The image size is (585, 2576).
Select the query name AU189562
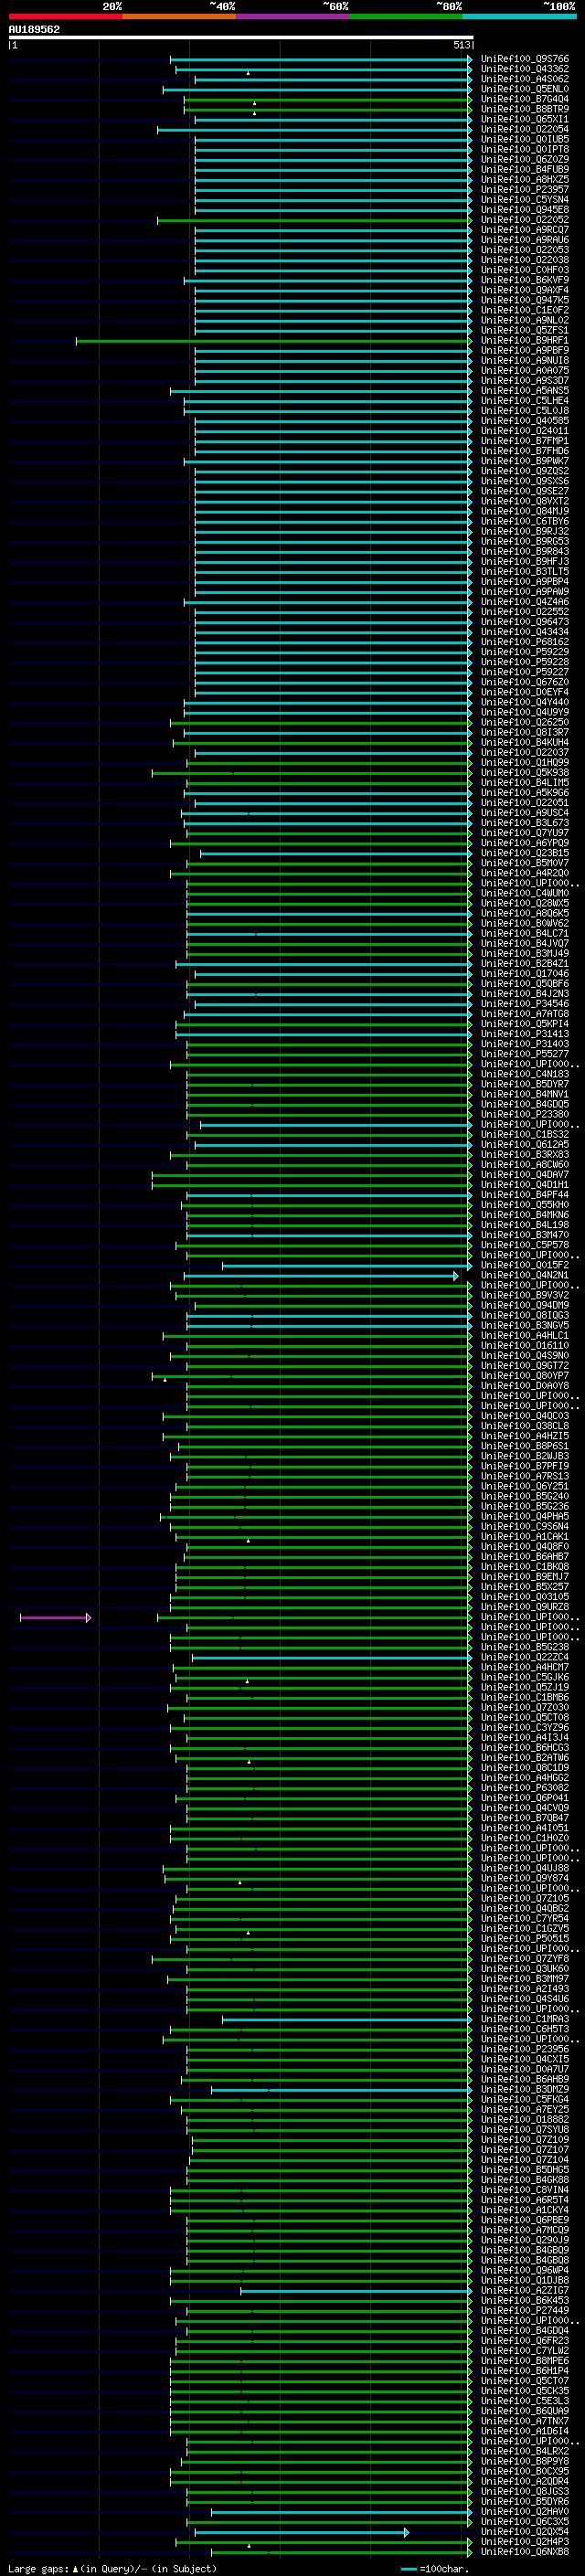click(x=34, y=29)
